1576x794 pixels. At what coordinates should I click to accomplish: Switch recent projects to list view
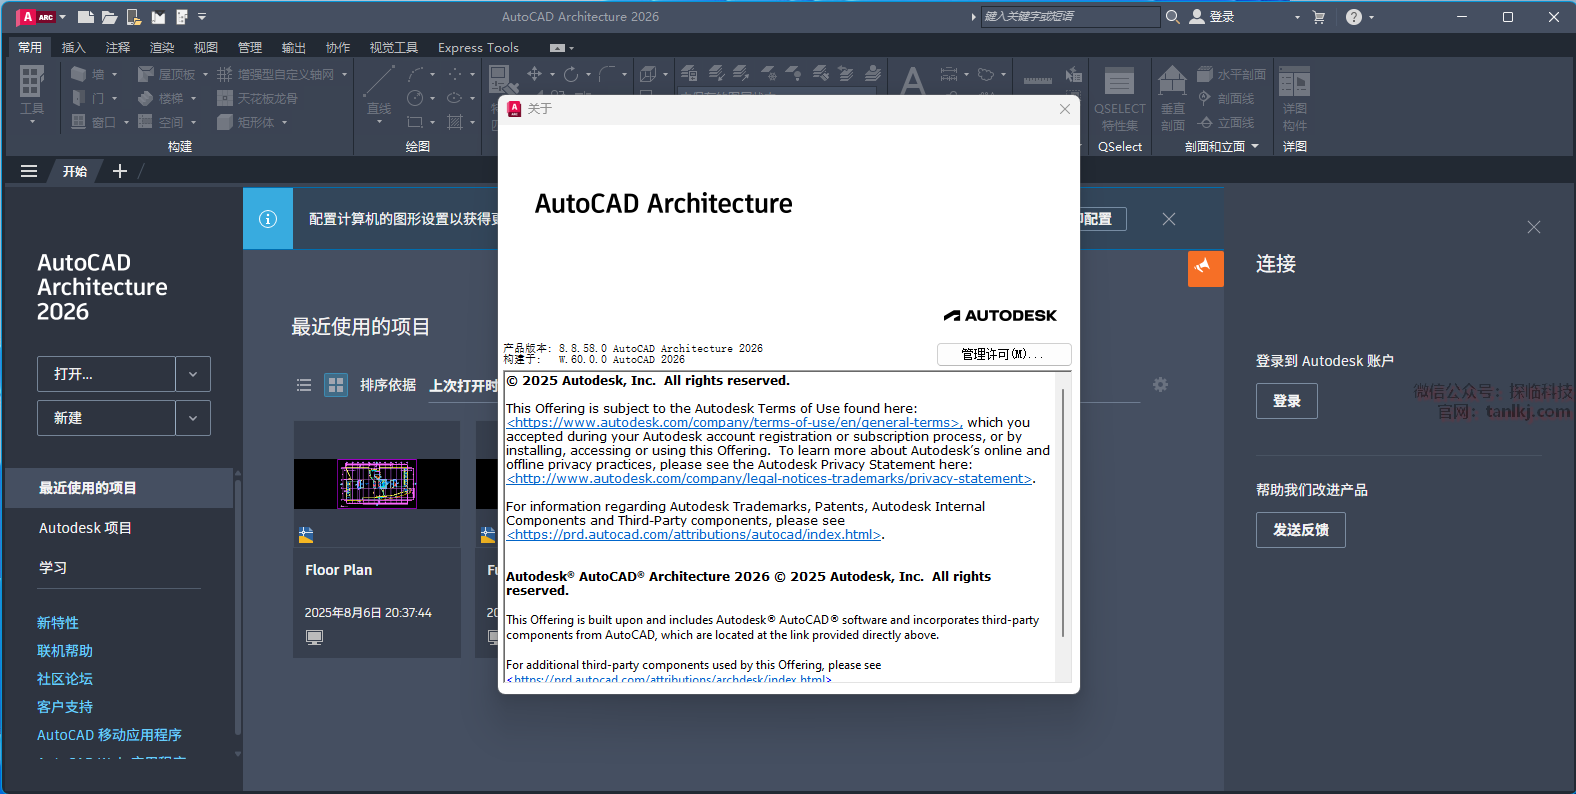coord(304,385)
